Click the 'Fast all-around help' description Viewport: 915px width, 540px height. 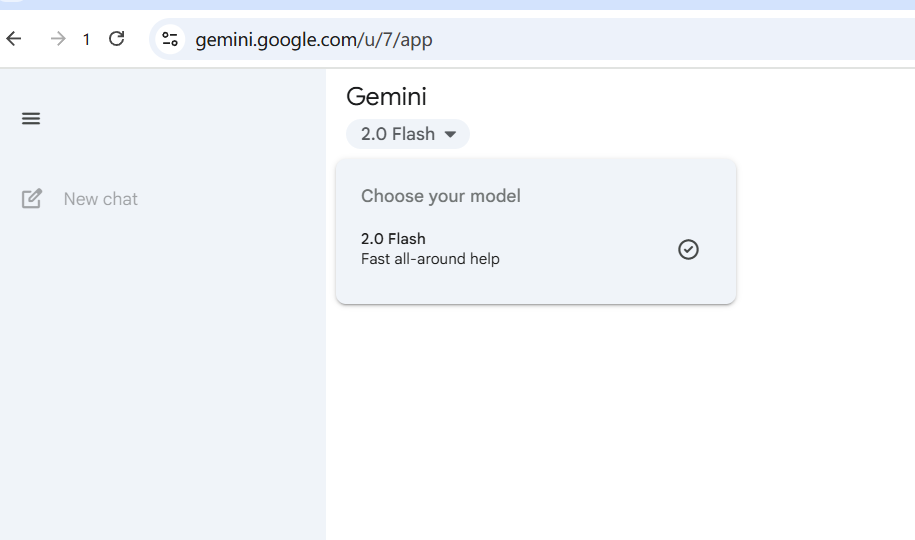coord(430,259)
